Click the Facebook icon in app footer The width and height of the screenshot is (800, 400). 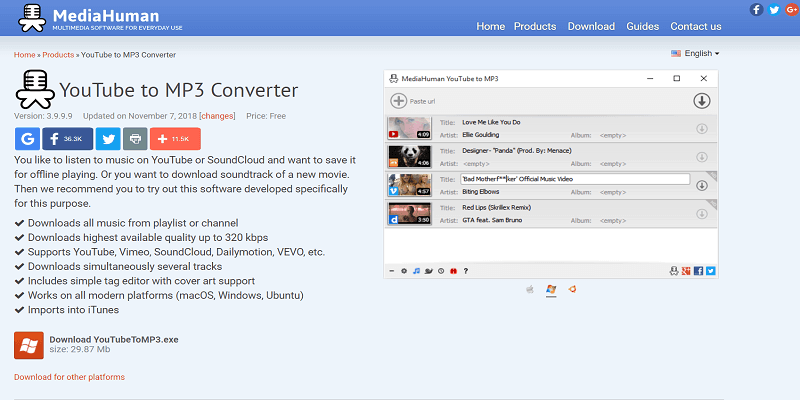pos(699,271)
